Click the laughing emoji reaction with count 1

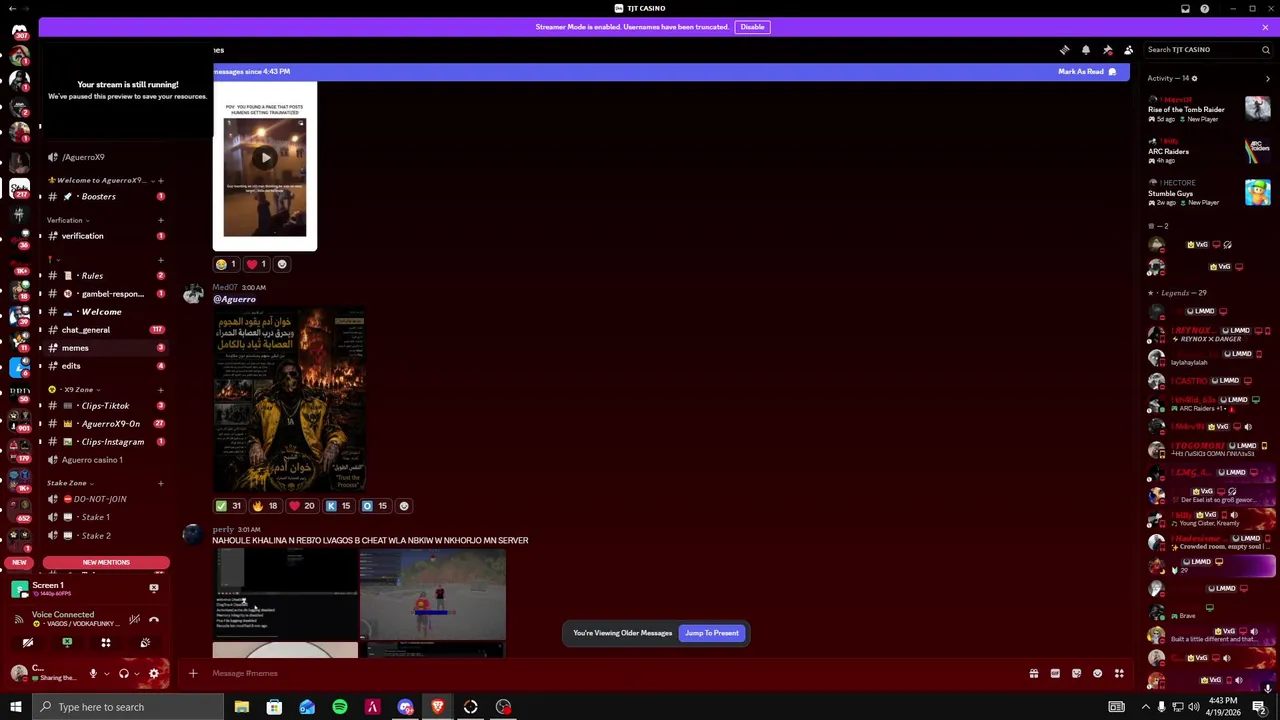(226, 264)
